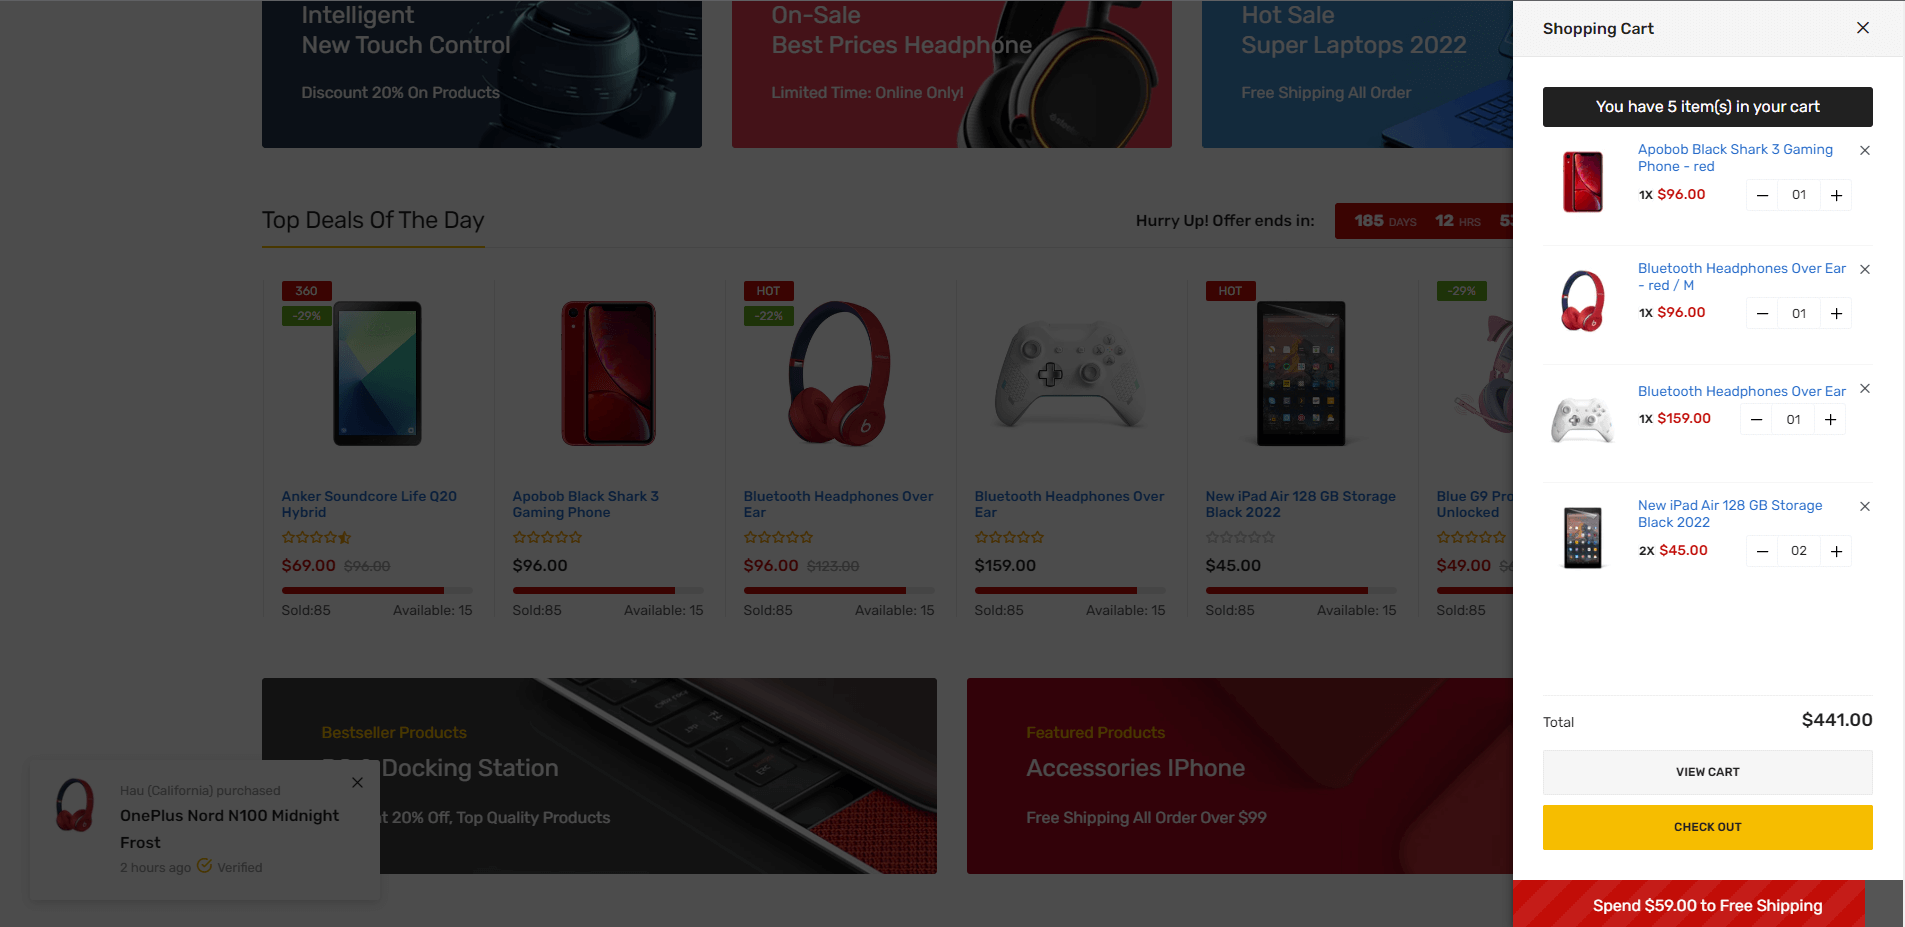The width and height of the screenshot is (1905, 927).
Task: Remove Apobob Black Shark 3 from cart
Action: [1864, 151]
